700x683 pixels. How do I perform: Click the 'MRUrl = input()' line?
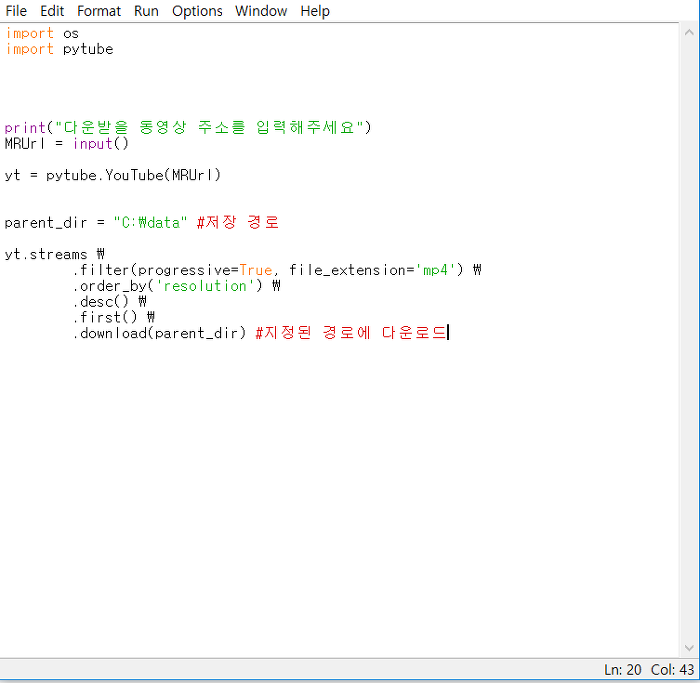[x=67, y=144]
